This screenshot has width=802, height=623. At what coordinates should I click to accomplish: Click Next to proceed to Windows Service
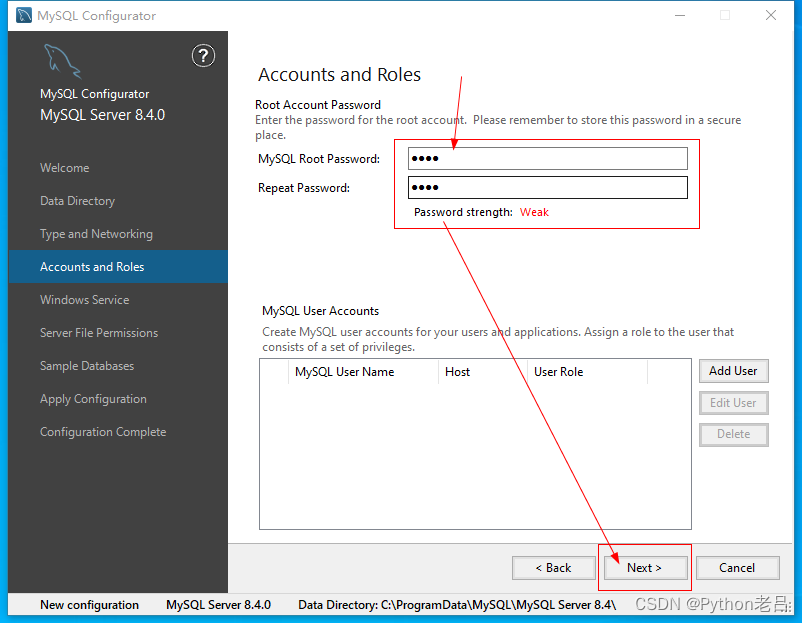[645, 567]
